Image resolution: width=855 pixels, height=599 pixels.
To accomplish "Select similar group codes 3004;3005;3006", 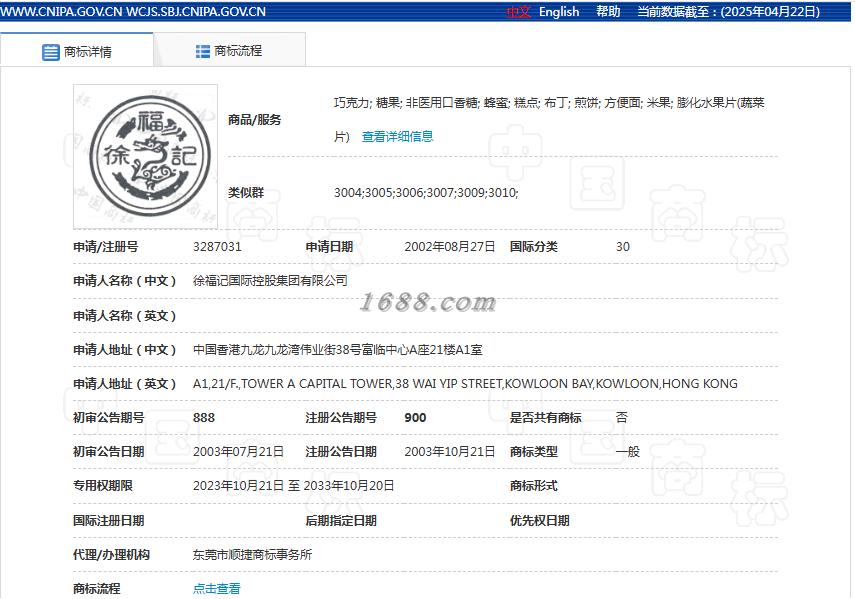I will pyautogui.click(x=426, y=192).
